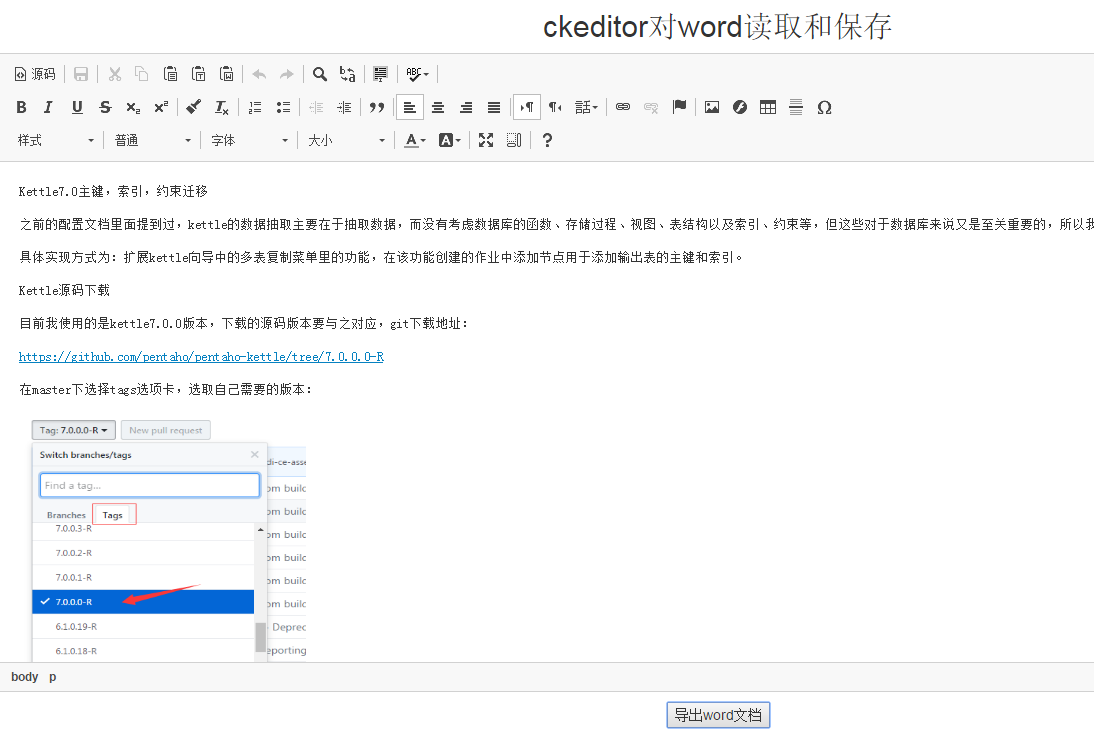Click the Copy icon
The image size is (1094, 738).
point(142,74)
